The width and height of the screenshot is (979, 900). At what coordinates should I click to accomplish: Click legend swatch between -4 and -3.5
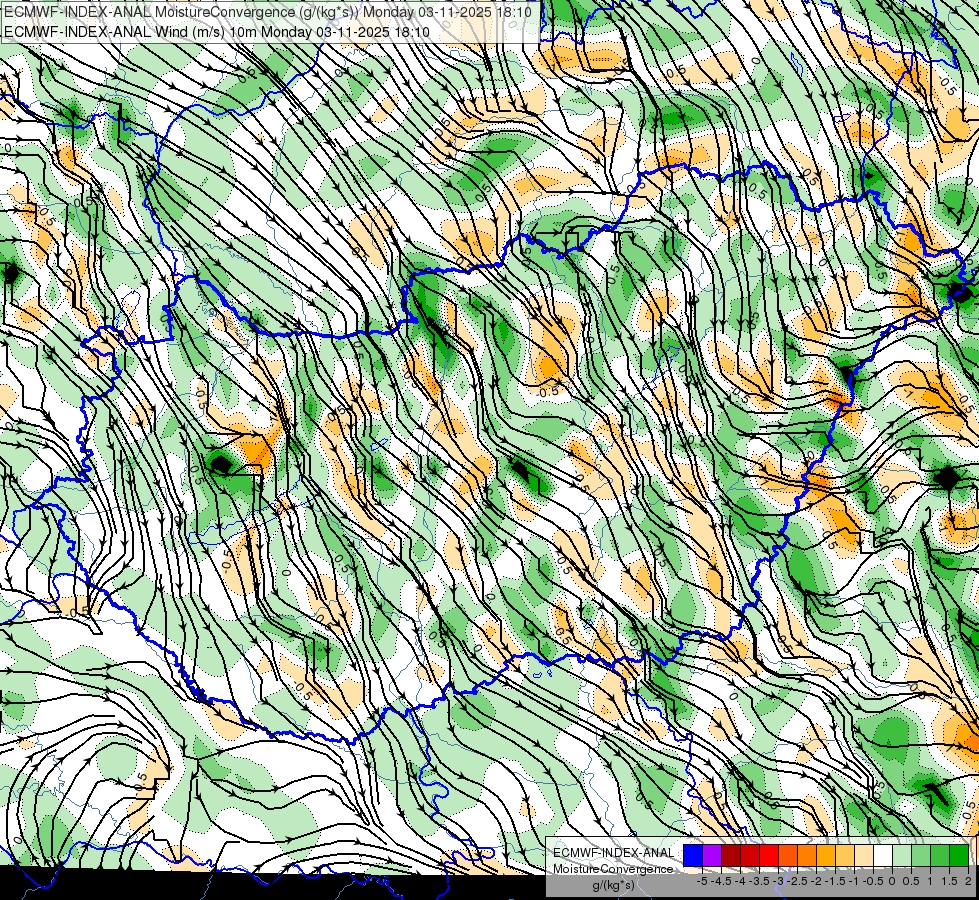point(750,855)
